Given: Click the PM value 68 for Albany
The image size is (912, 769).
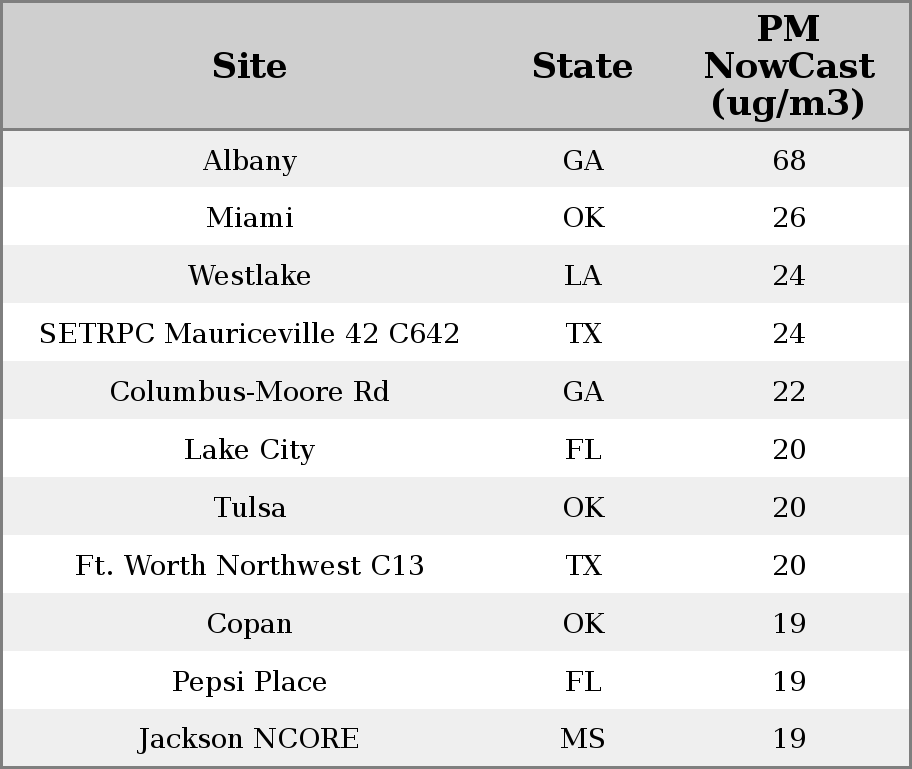Looking at the screenshot, I should pos(788,161).
